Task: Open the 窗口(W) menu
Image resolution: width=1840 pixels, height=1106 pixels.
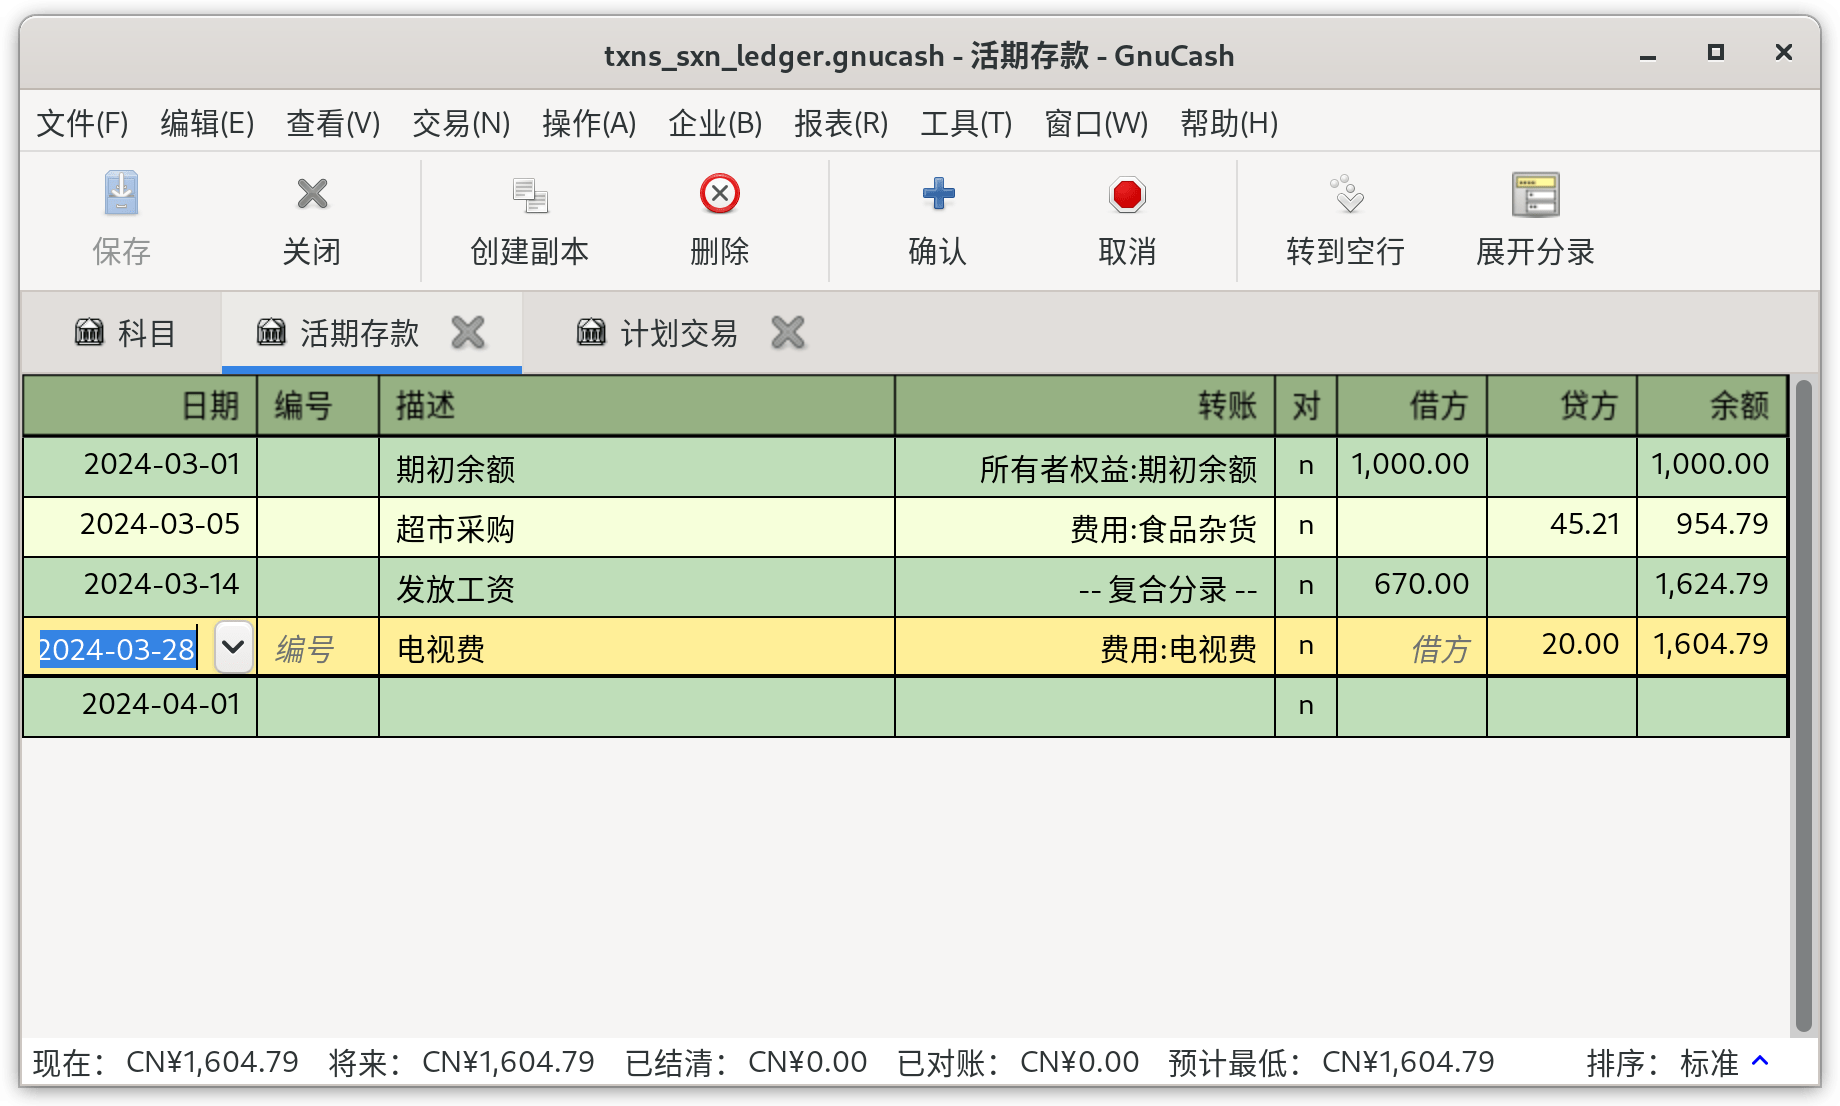Action: (x=1096, y=123)
